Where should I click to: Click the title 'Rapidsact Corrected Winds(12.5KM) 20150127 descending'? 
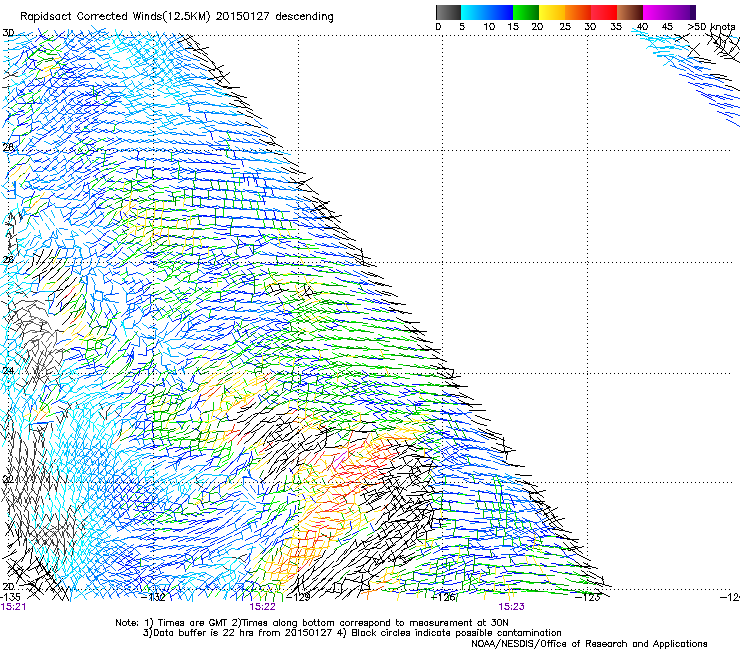[177, 17]
